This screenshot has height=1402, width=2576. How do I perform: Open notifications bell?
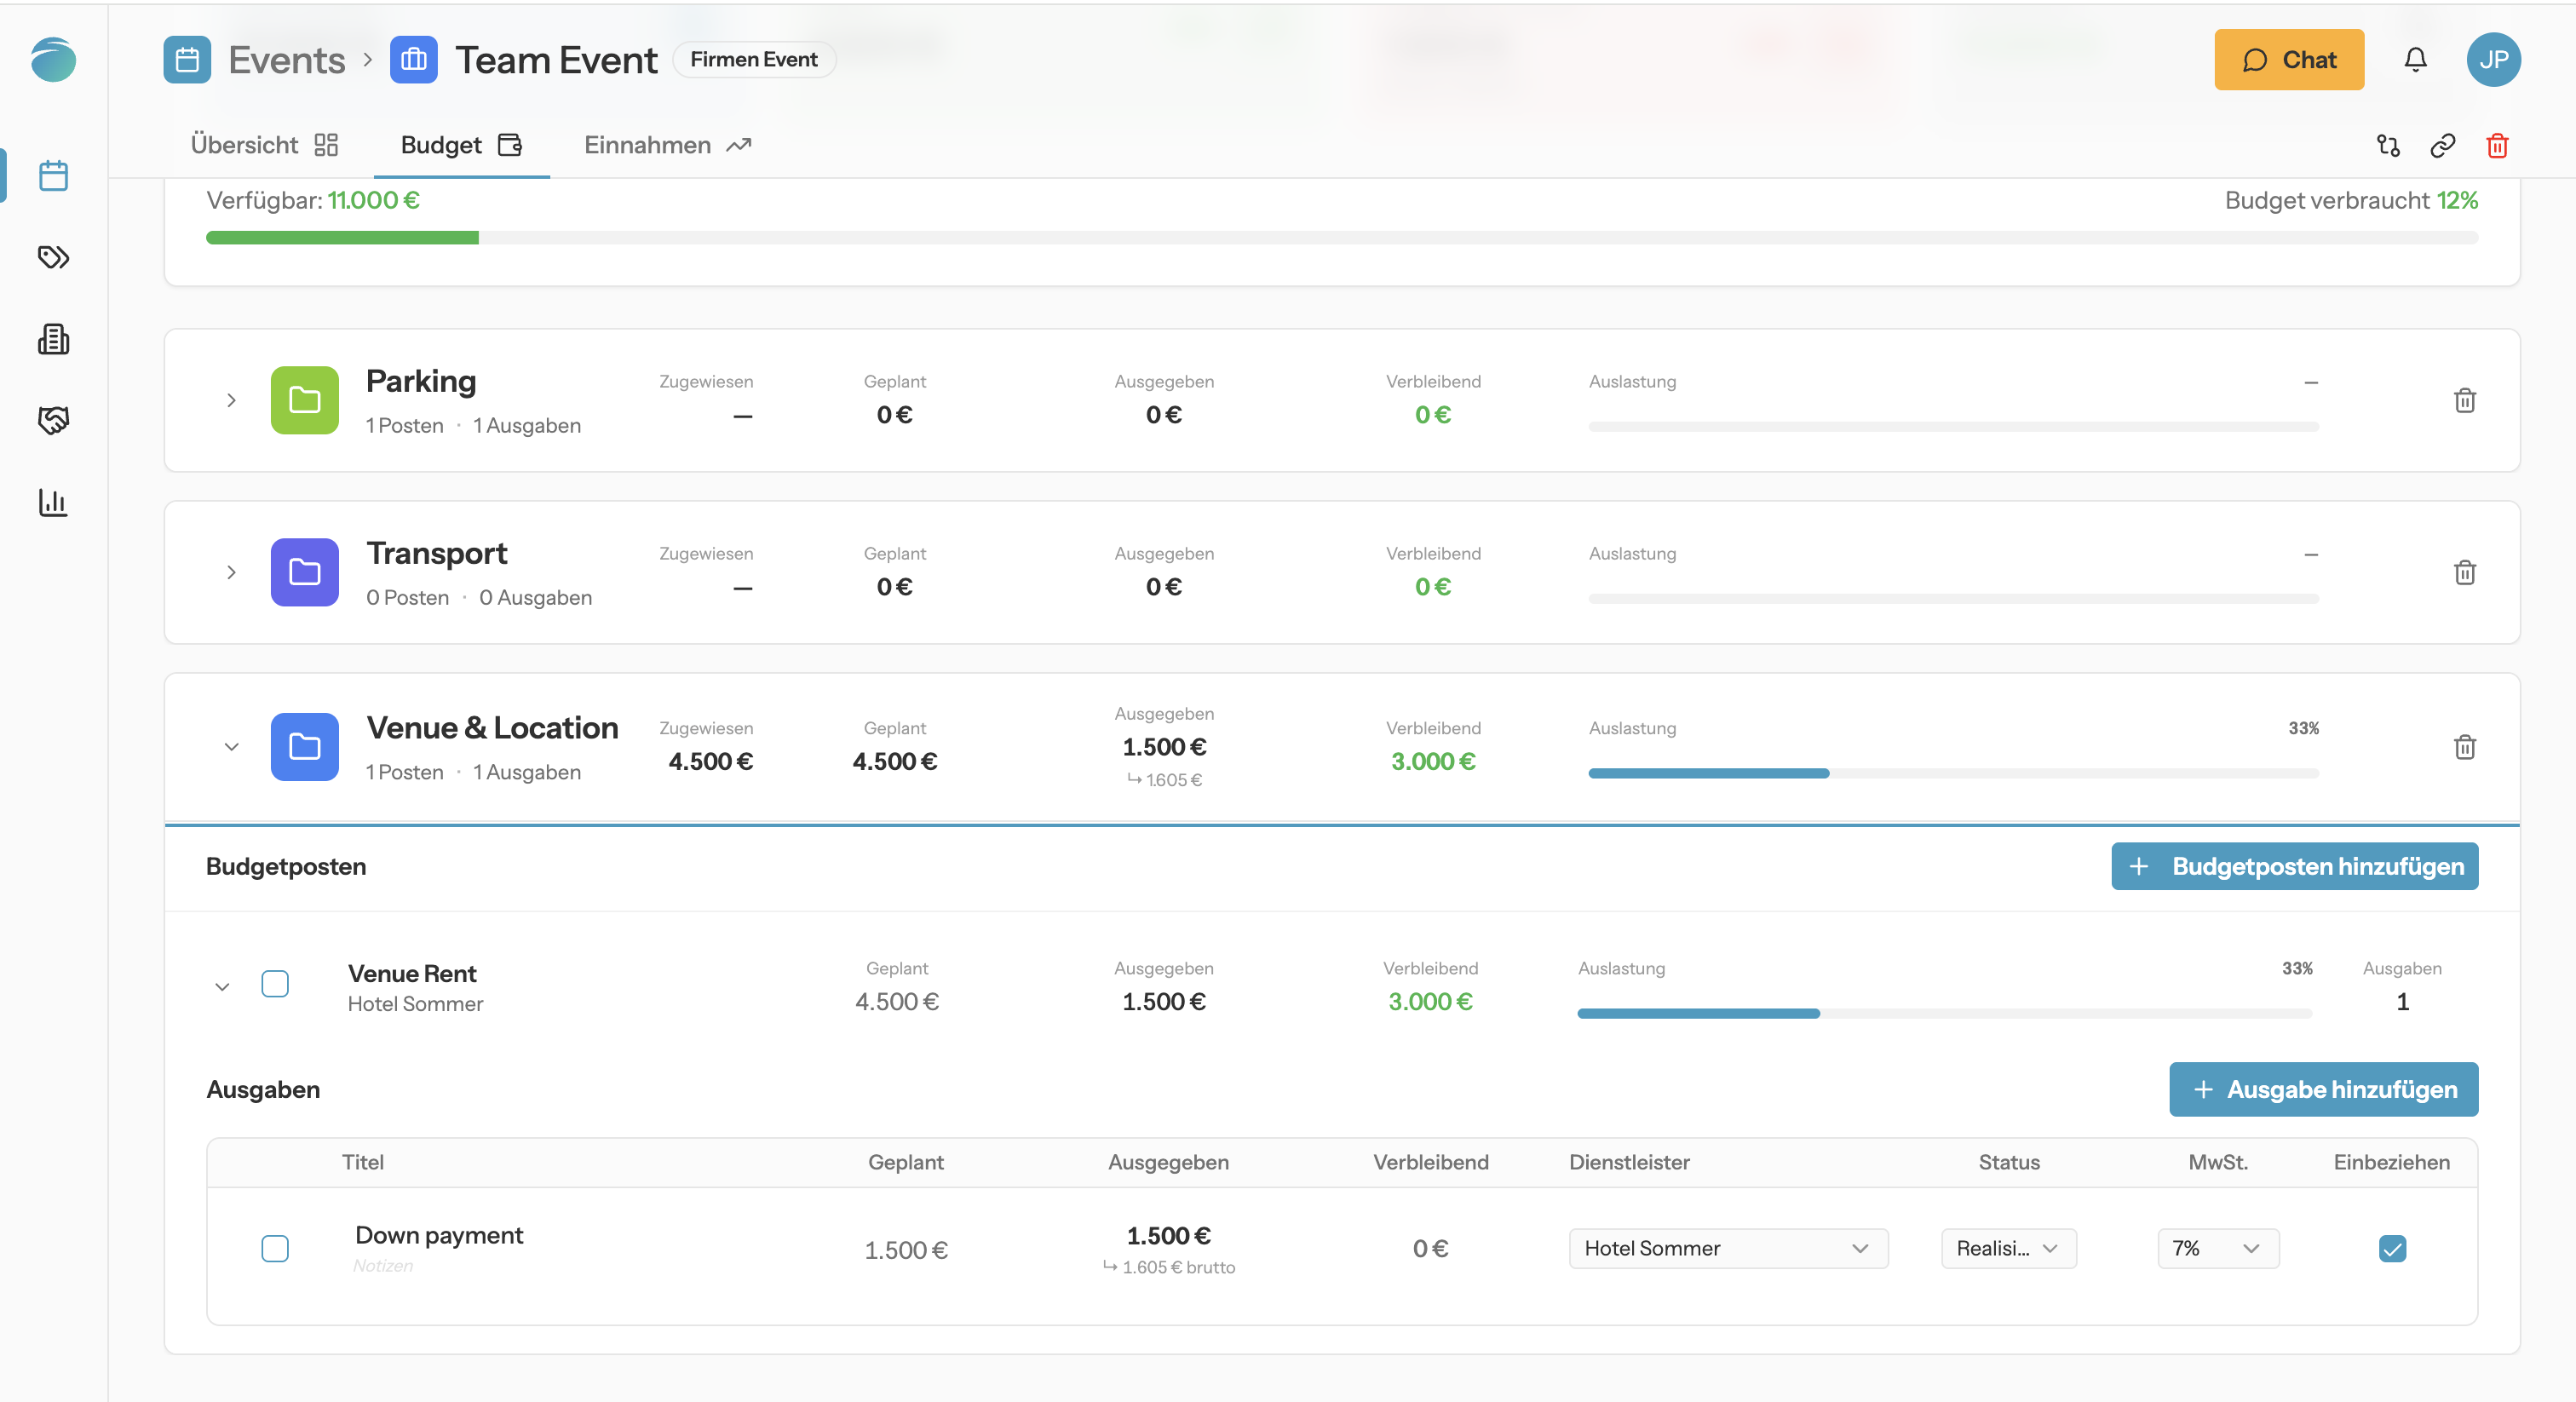pyautogui.click(x=2415, y=60)
